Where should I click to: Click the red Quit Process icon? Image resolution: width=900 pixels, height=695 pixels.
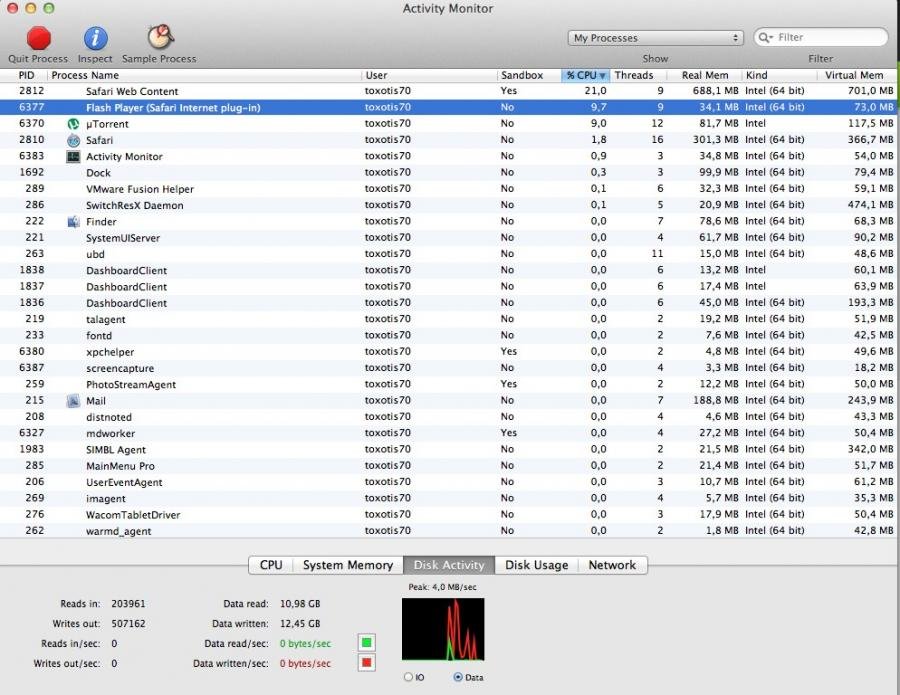tap(36, 37)
